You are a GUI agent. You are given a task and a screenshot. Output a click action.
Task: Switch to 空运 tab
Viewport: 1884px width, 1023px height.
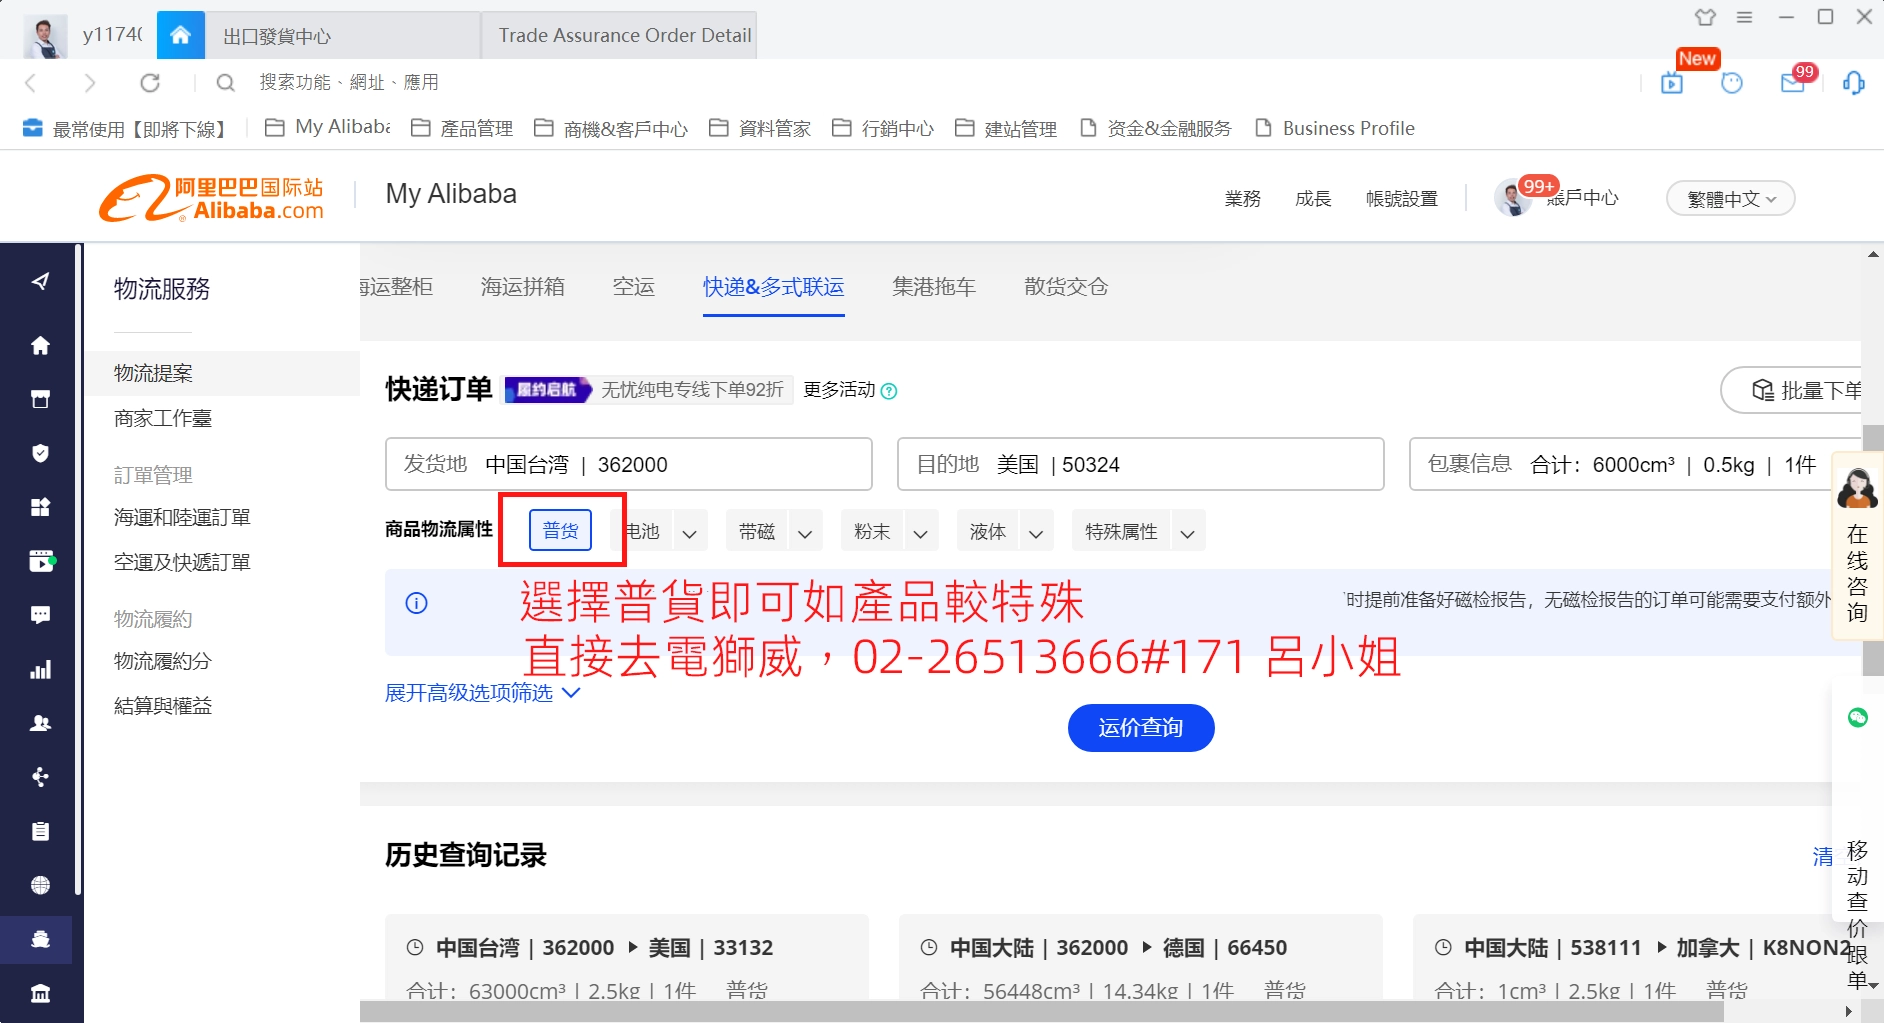[633, 287]
